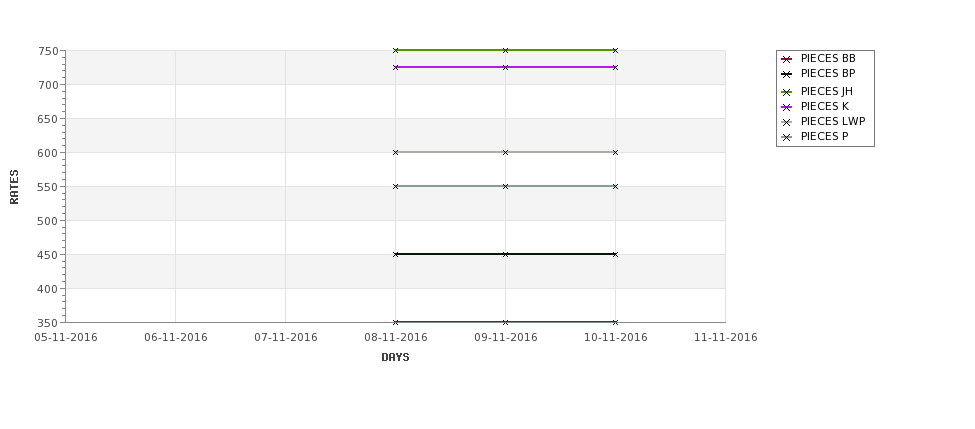975x429 pixels.
Task: Click the PIECES JH legend marker
Action: point(787,92)
